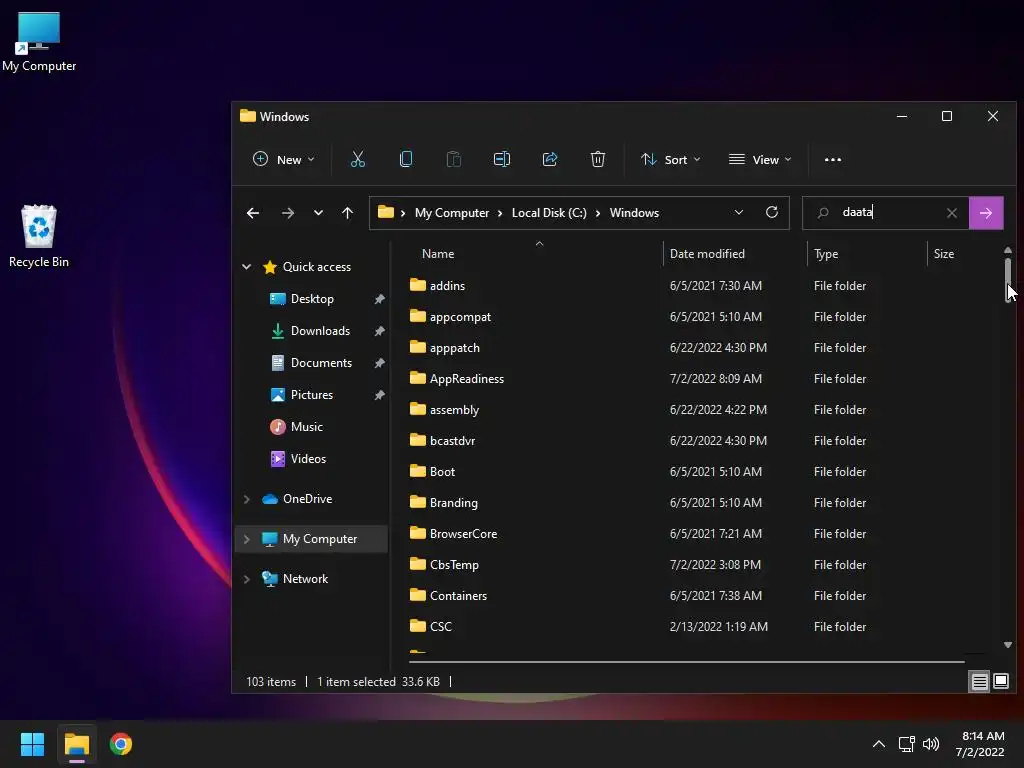Expand the Network tree node
1024x768 pixels.
[247, 579]
